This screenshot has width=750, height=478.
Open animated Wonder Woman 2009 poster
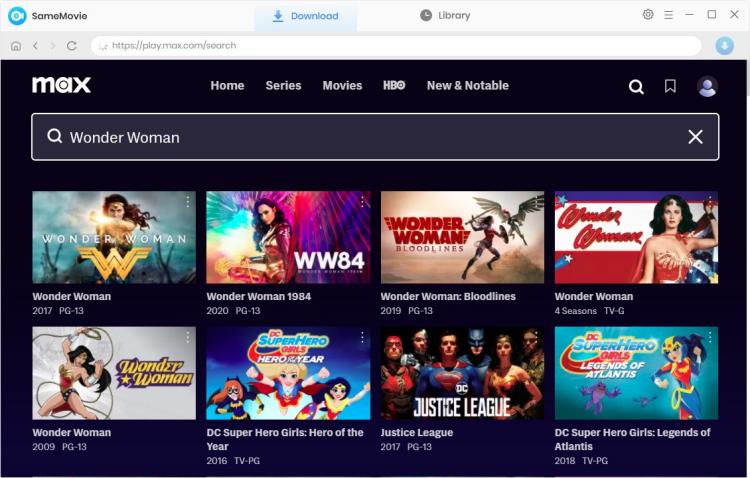pyautogui.click(x=114, y=373)
